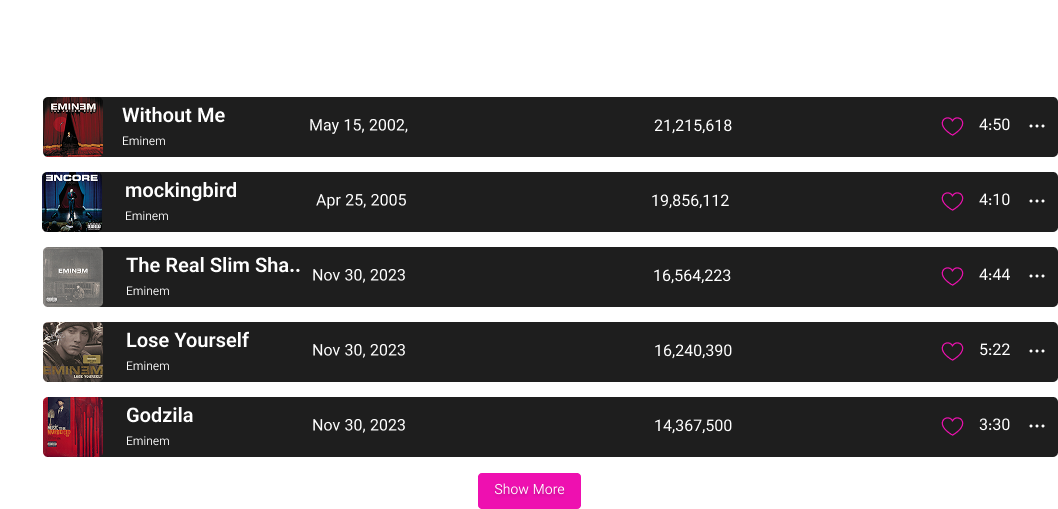Click Eminem artist link under mockingbird

click(x=147, y=216)
